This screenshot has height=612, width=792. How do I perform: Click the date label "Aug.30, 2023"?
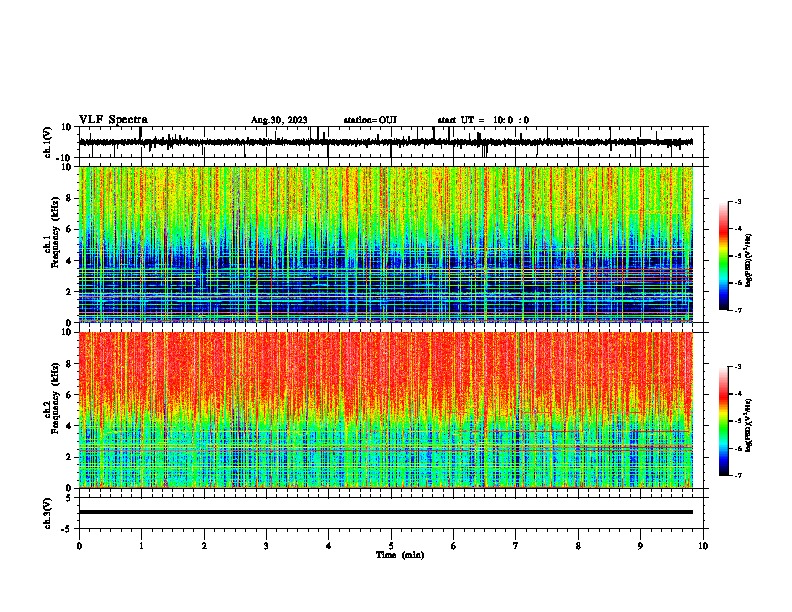click(279, 120)
